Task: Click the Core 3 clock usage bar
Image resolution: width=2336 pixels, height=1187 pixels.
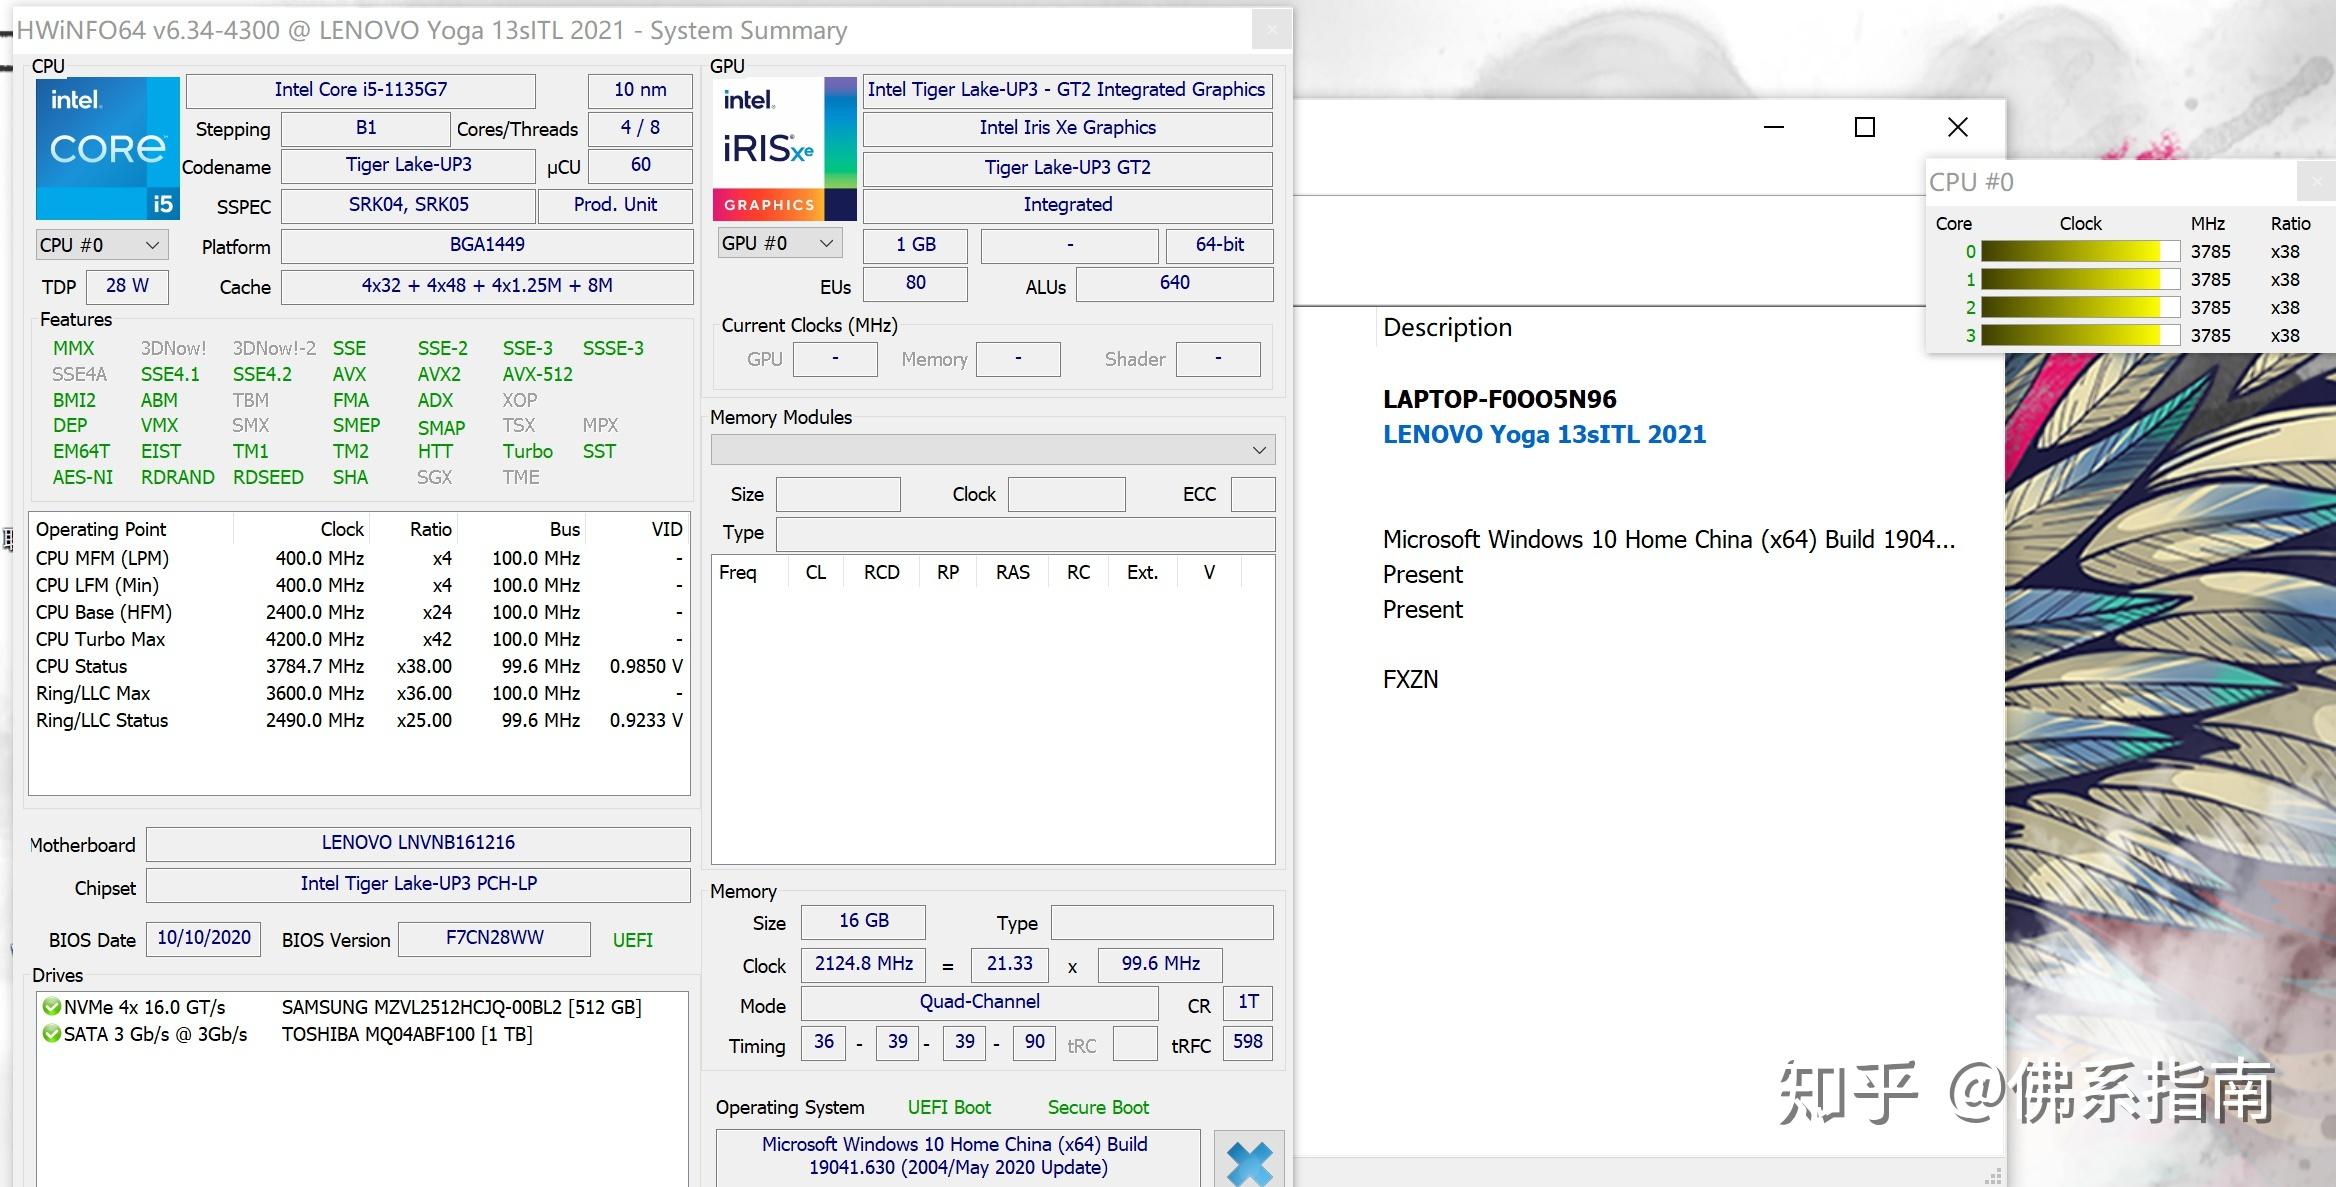Action: pyautogui.click(x=2079, y=335)
